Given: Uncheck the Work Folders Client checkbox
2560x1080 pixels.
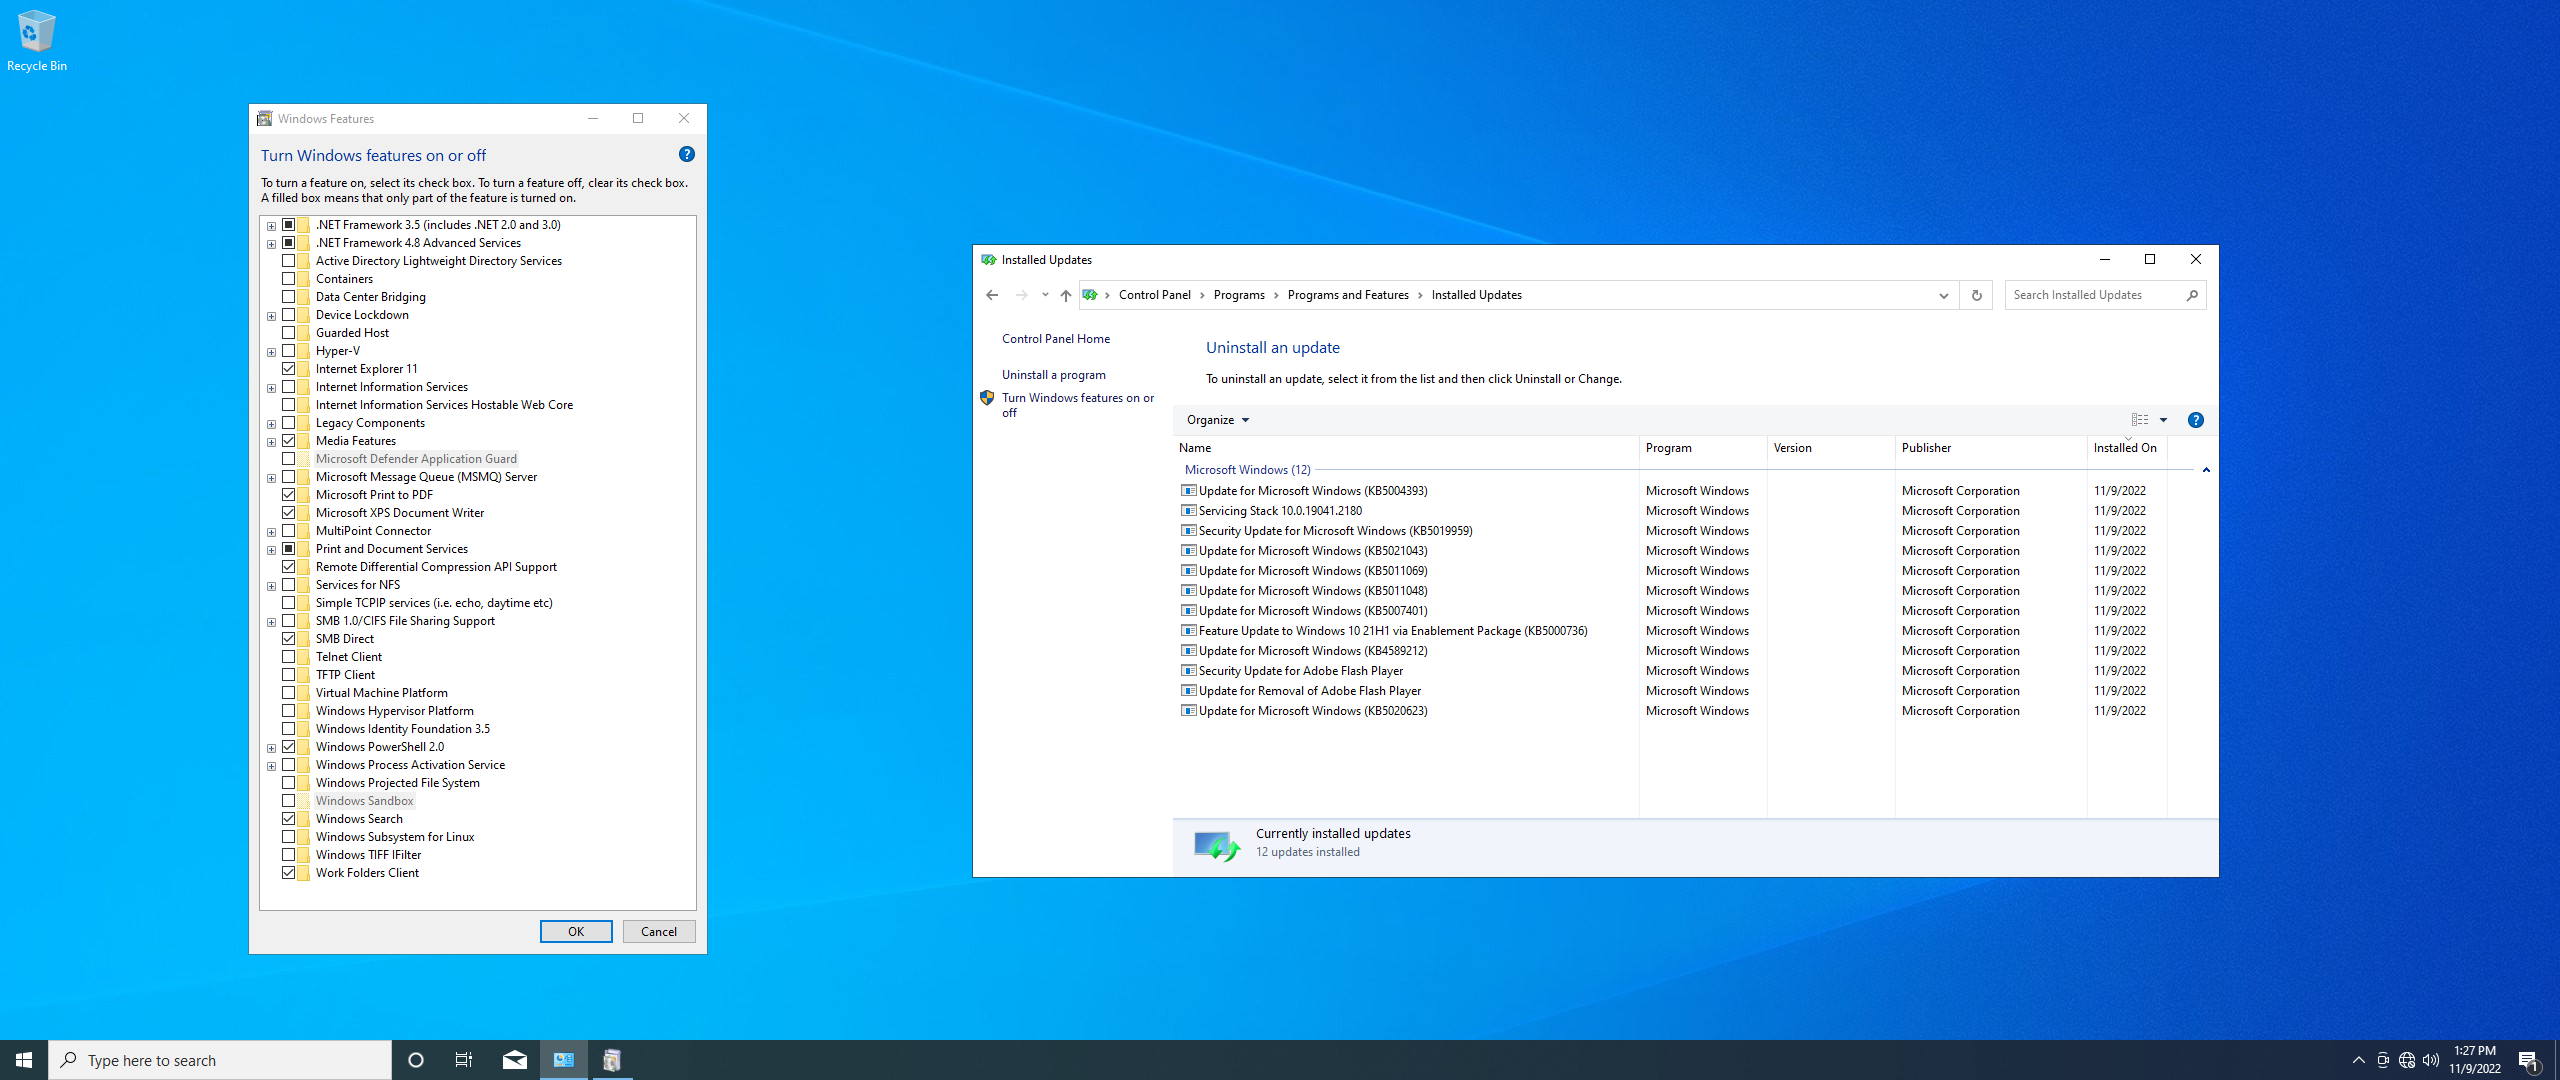Looking at the screenshot, I should (288, 873).
